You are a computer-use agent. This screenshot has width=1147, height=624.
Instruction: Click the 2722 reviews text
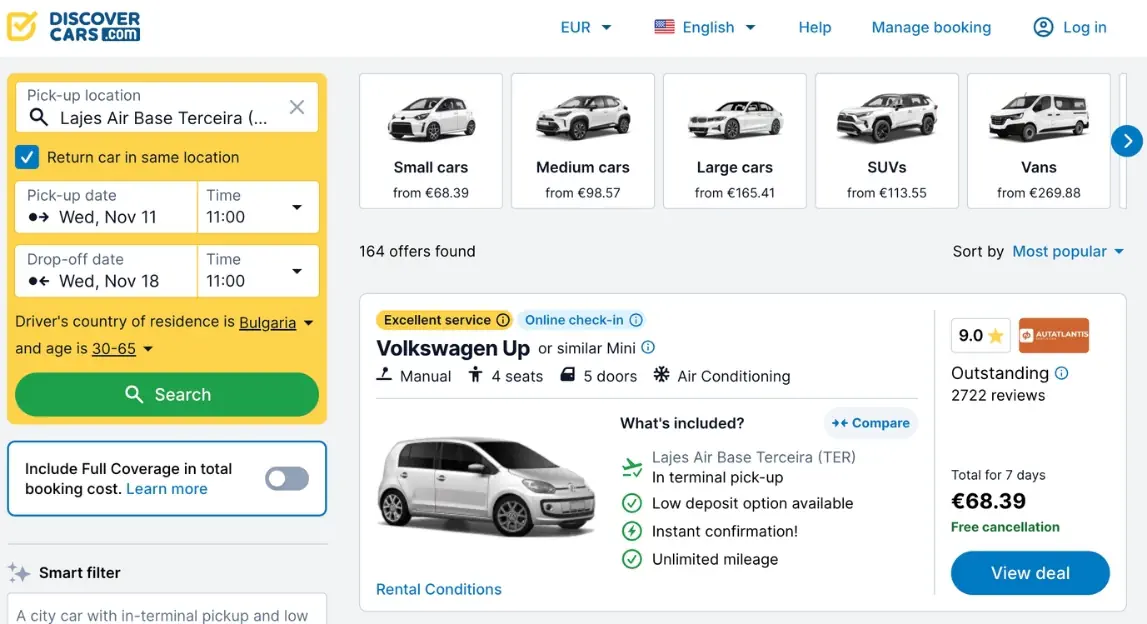pos(998,395)
